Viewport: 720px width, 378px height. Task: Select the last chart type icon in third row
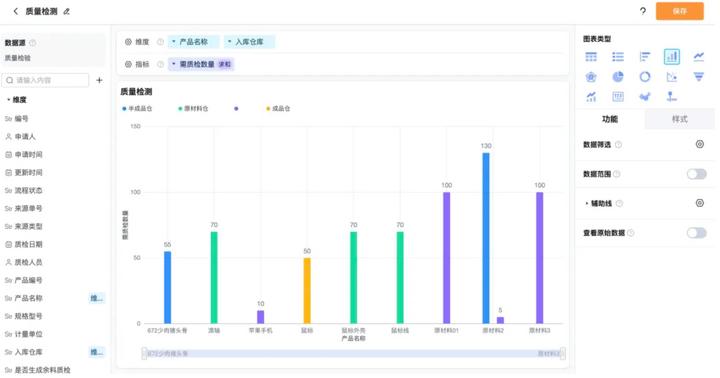672,96
